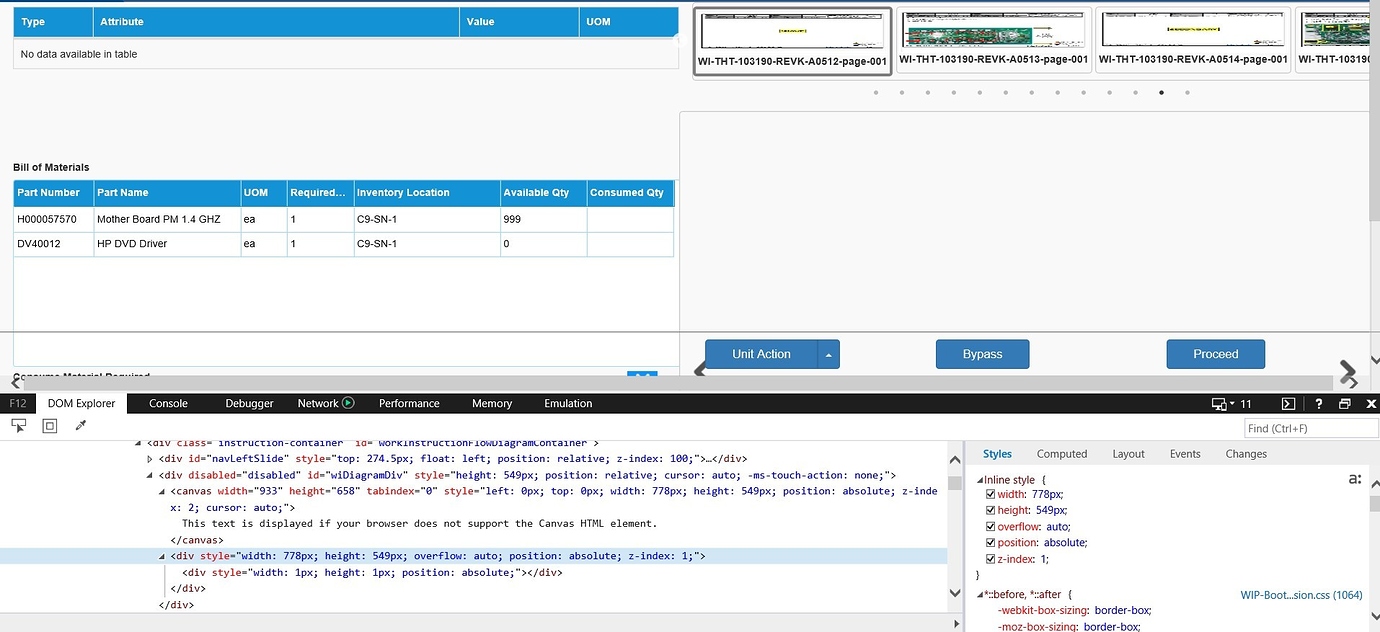Click the Unit Action button
The image size is (1380, 632).
[761, 354]
